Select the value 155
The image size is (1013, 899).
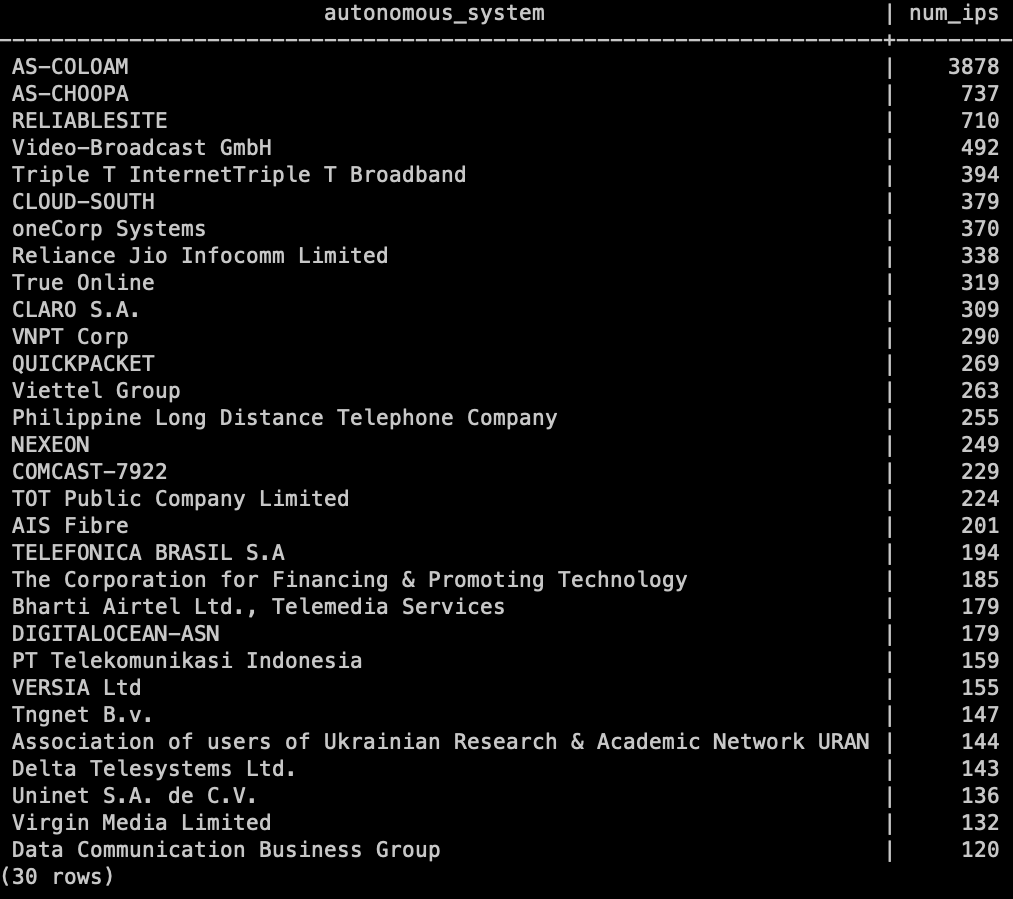[x=979, y=688]
